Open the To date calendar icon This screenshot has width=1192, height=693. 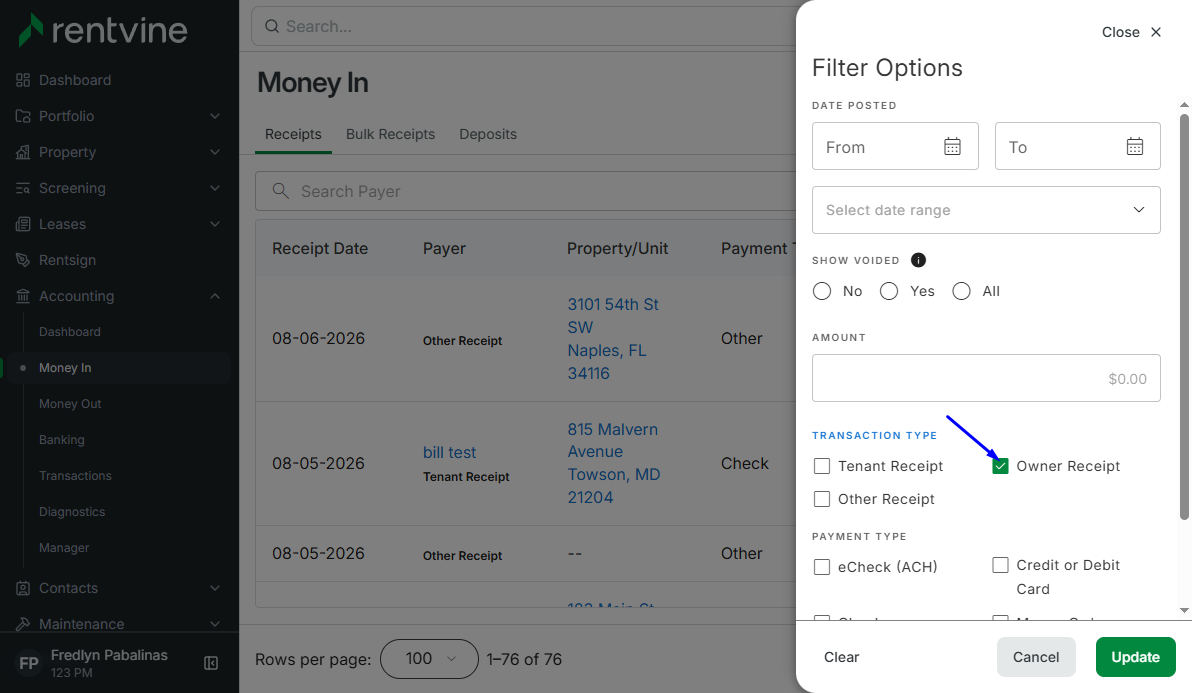point(1135,146)
